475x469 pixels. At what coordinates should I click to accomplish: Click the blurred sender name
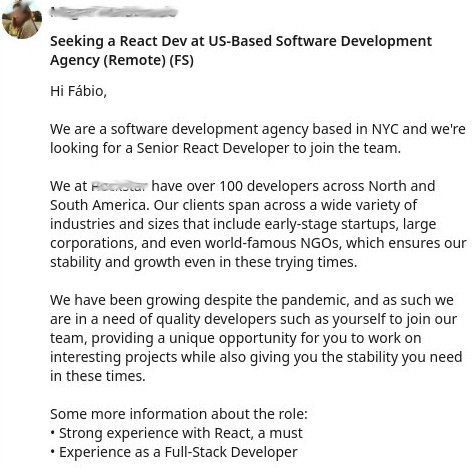pyautogui.click(x=113, y=12)
